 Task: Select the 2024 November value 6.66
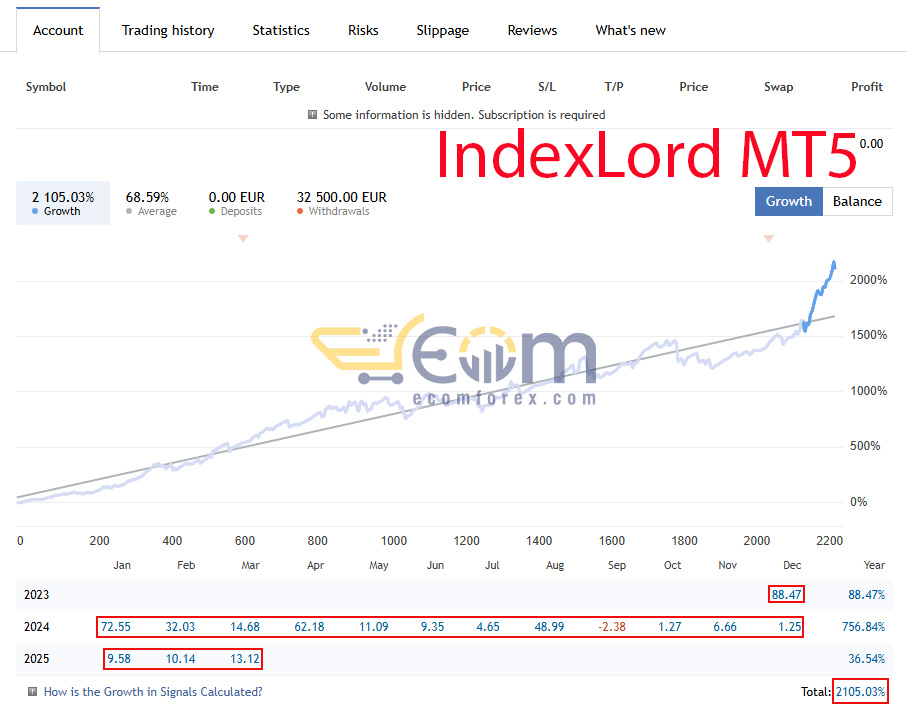[x=725, y=626]
